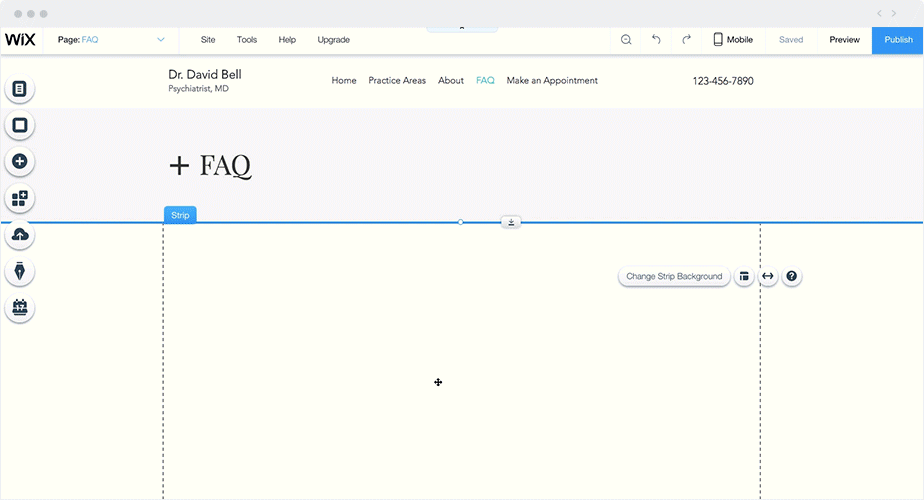Click the strip Stretch arrows icon
Viewport: 924px width, 500px height.
point(768,276)
